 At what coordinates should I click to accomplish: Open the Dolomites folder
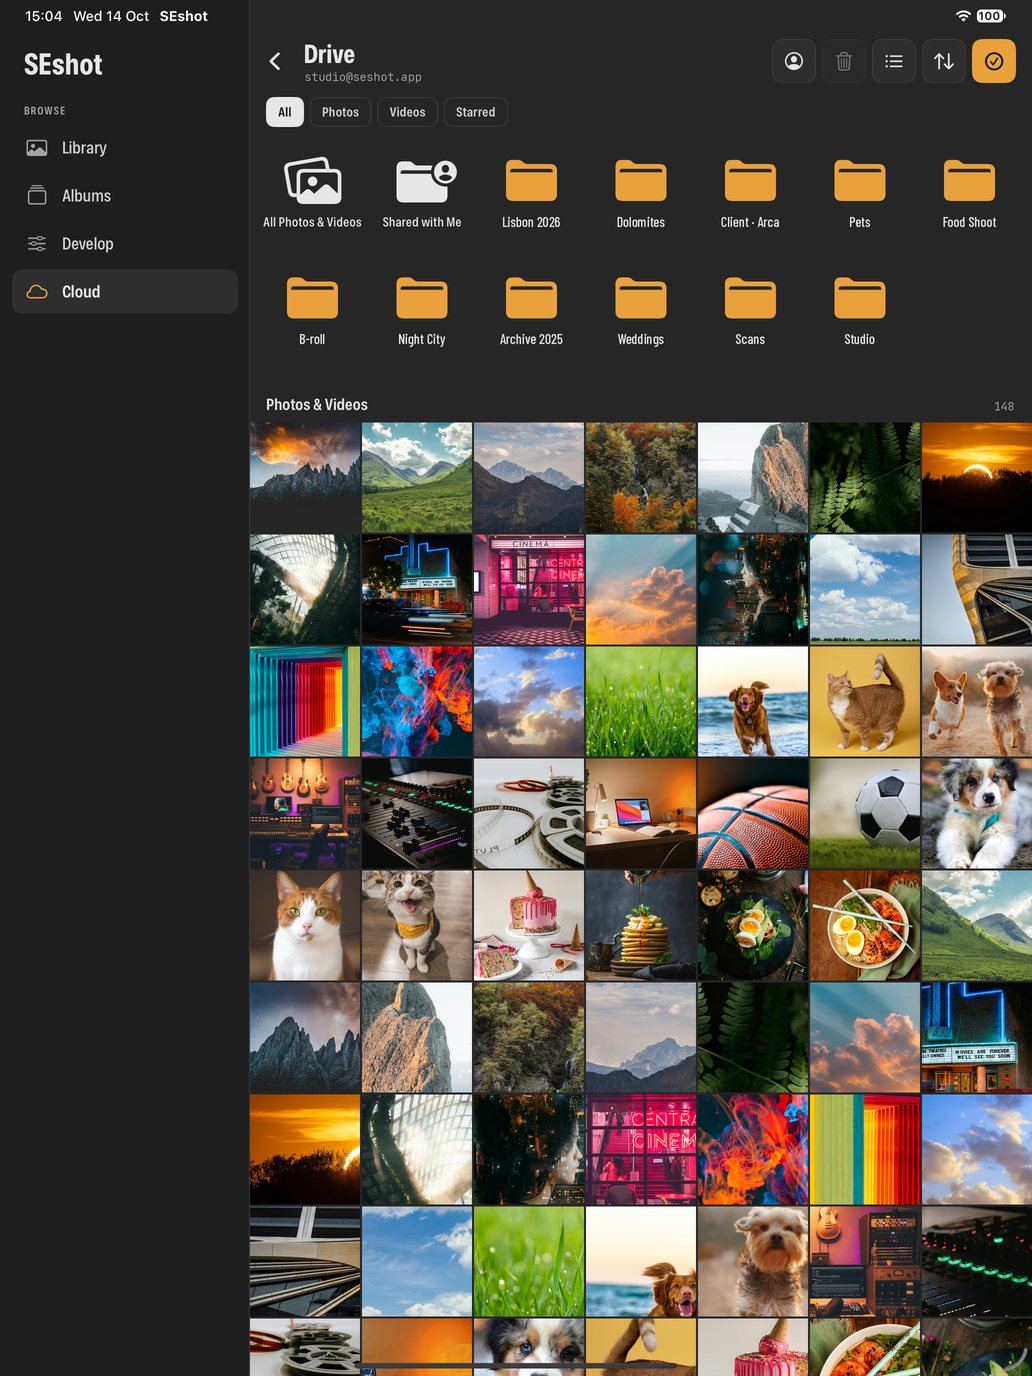click(x=641, y=193)
